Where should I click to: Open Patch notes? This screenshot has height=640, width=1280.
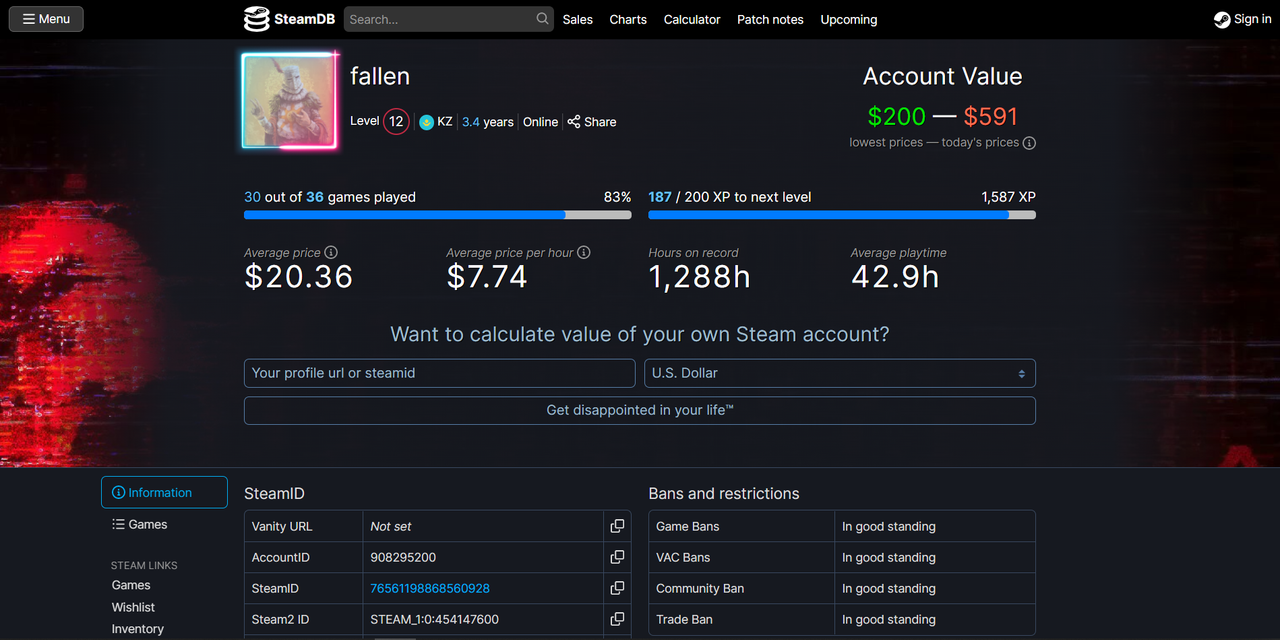[771, 19]
